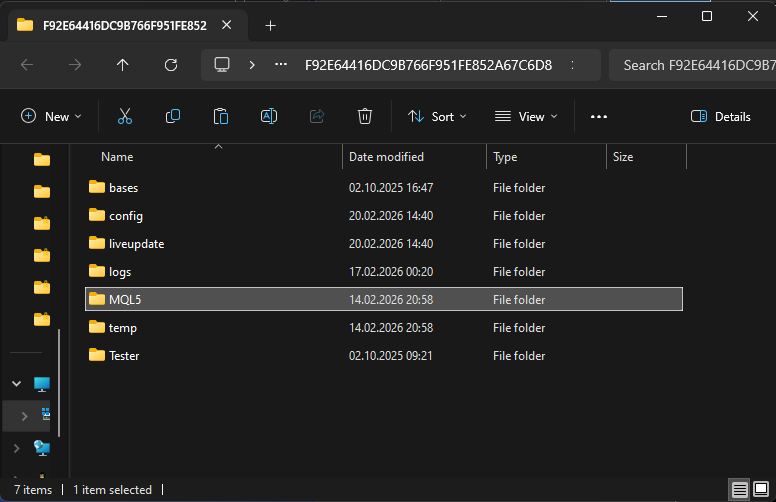
Task: Open the Sort options dropdown
Action: [437, 116]
